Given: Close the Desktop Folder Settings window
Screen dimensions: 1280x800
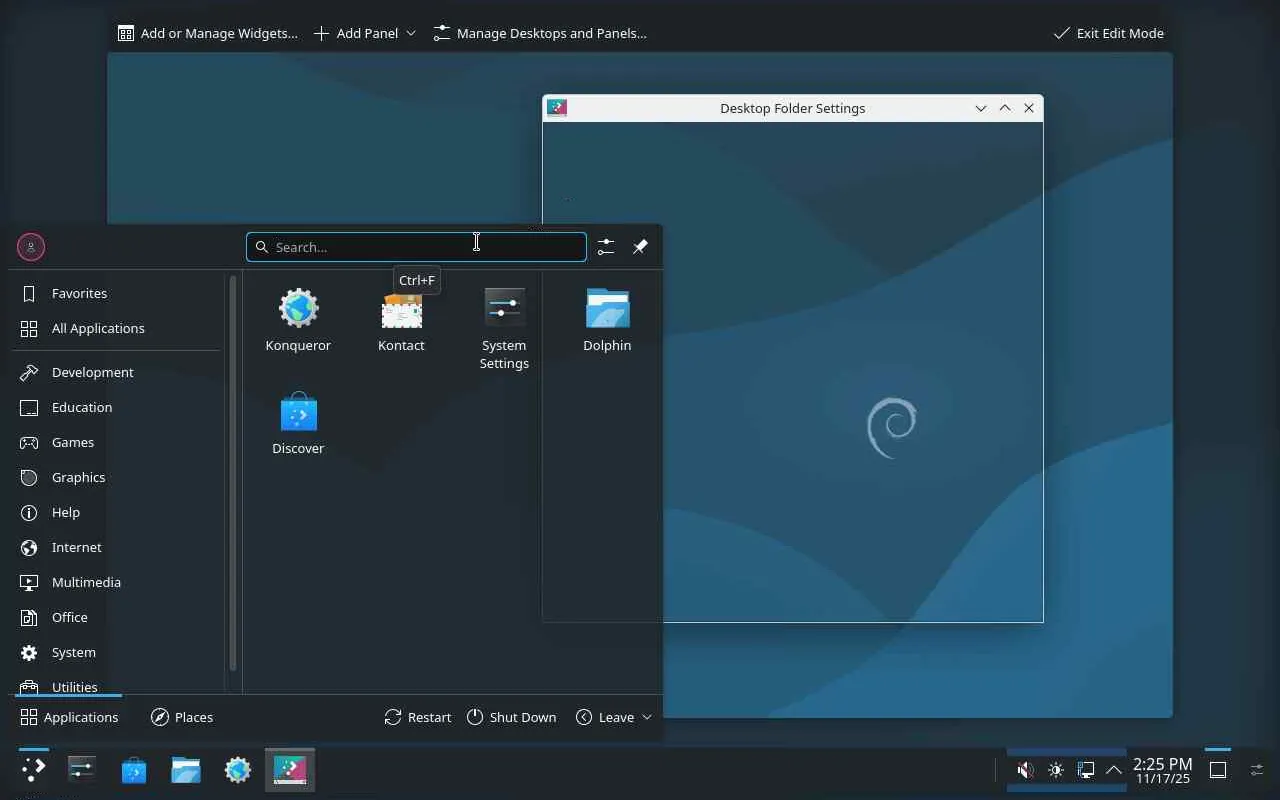Looking at the screenshot, I should point(1029,108).
